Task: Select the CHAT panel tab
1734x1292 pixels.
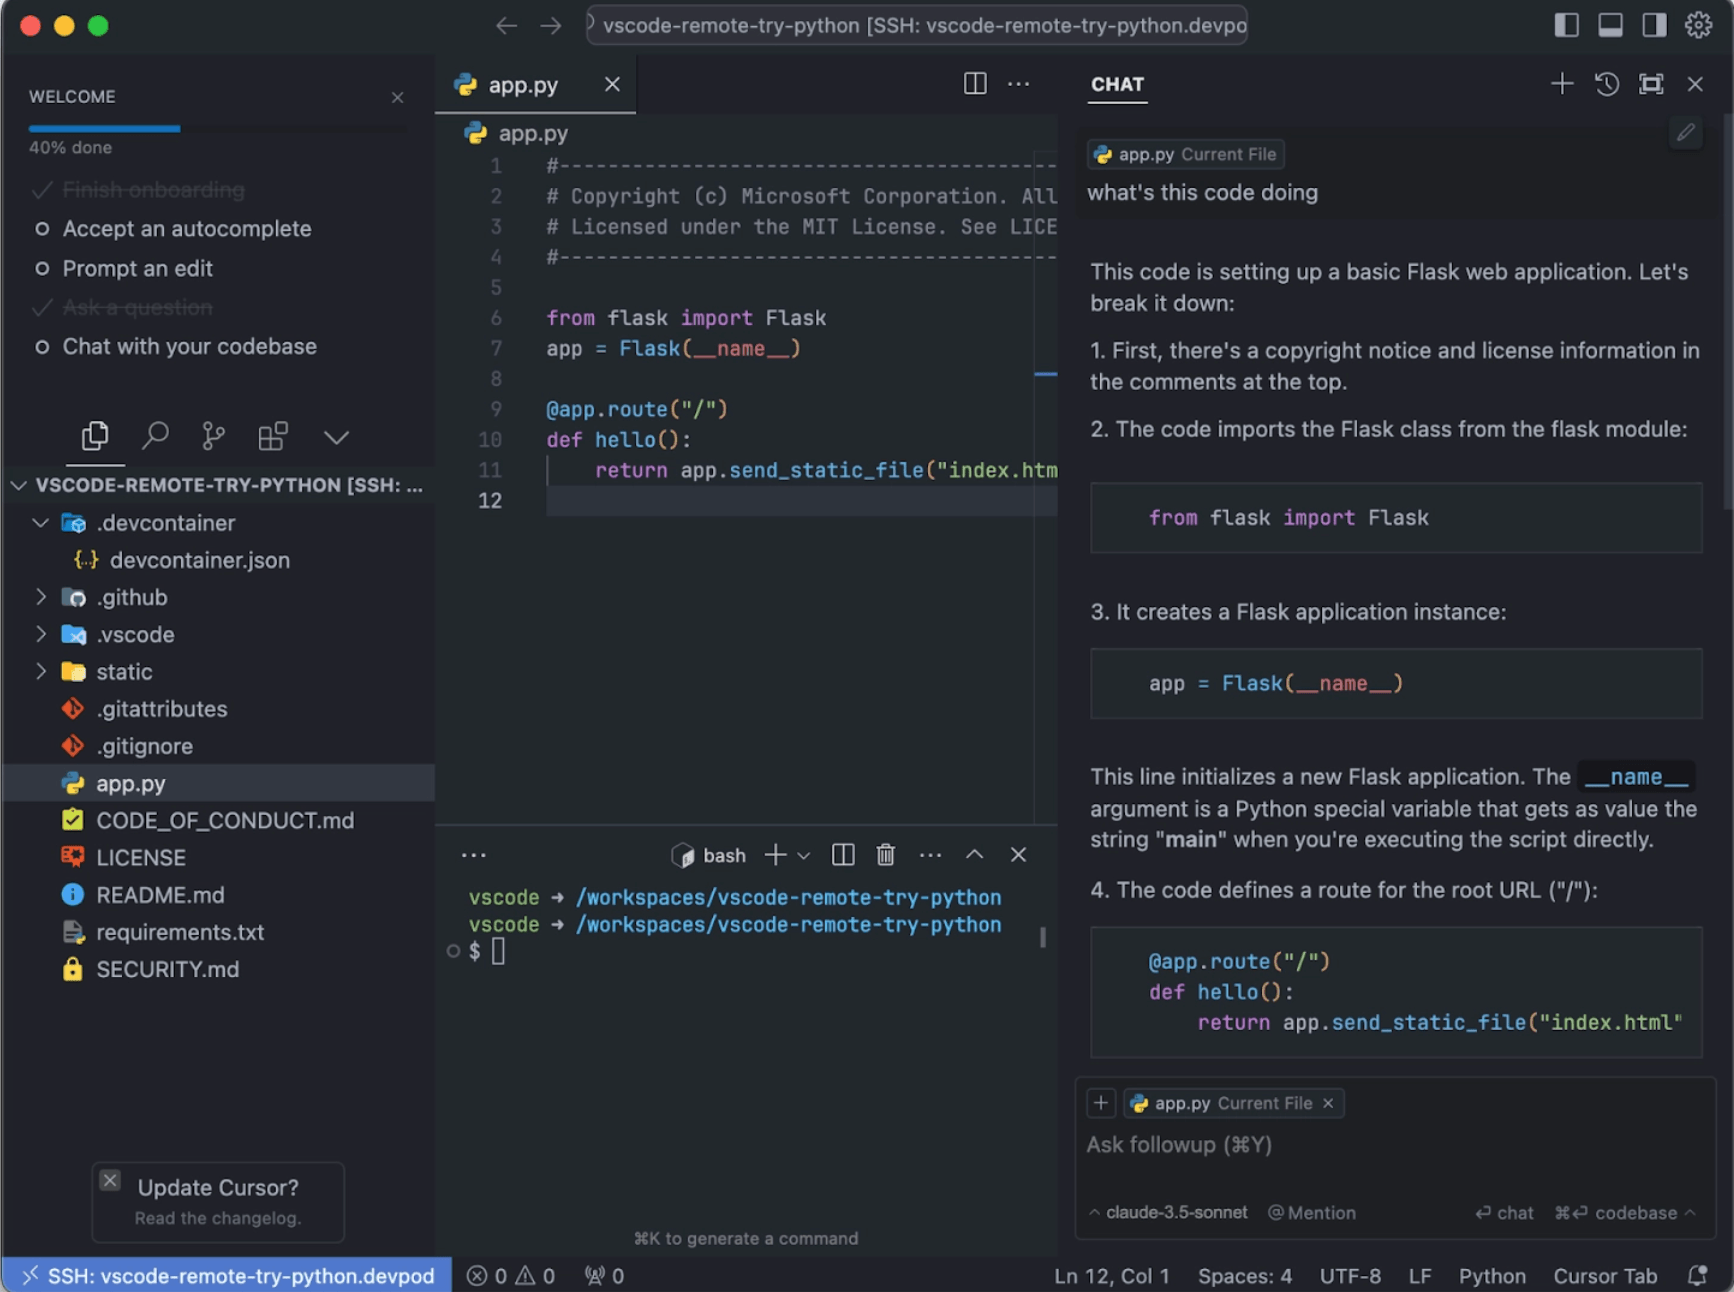Action: coord(1117,85)
